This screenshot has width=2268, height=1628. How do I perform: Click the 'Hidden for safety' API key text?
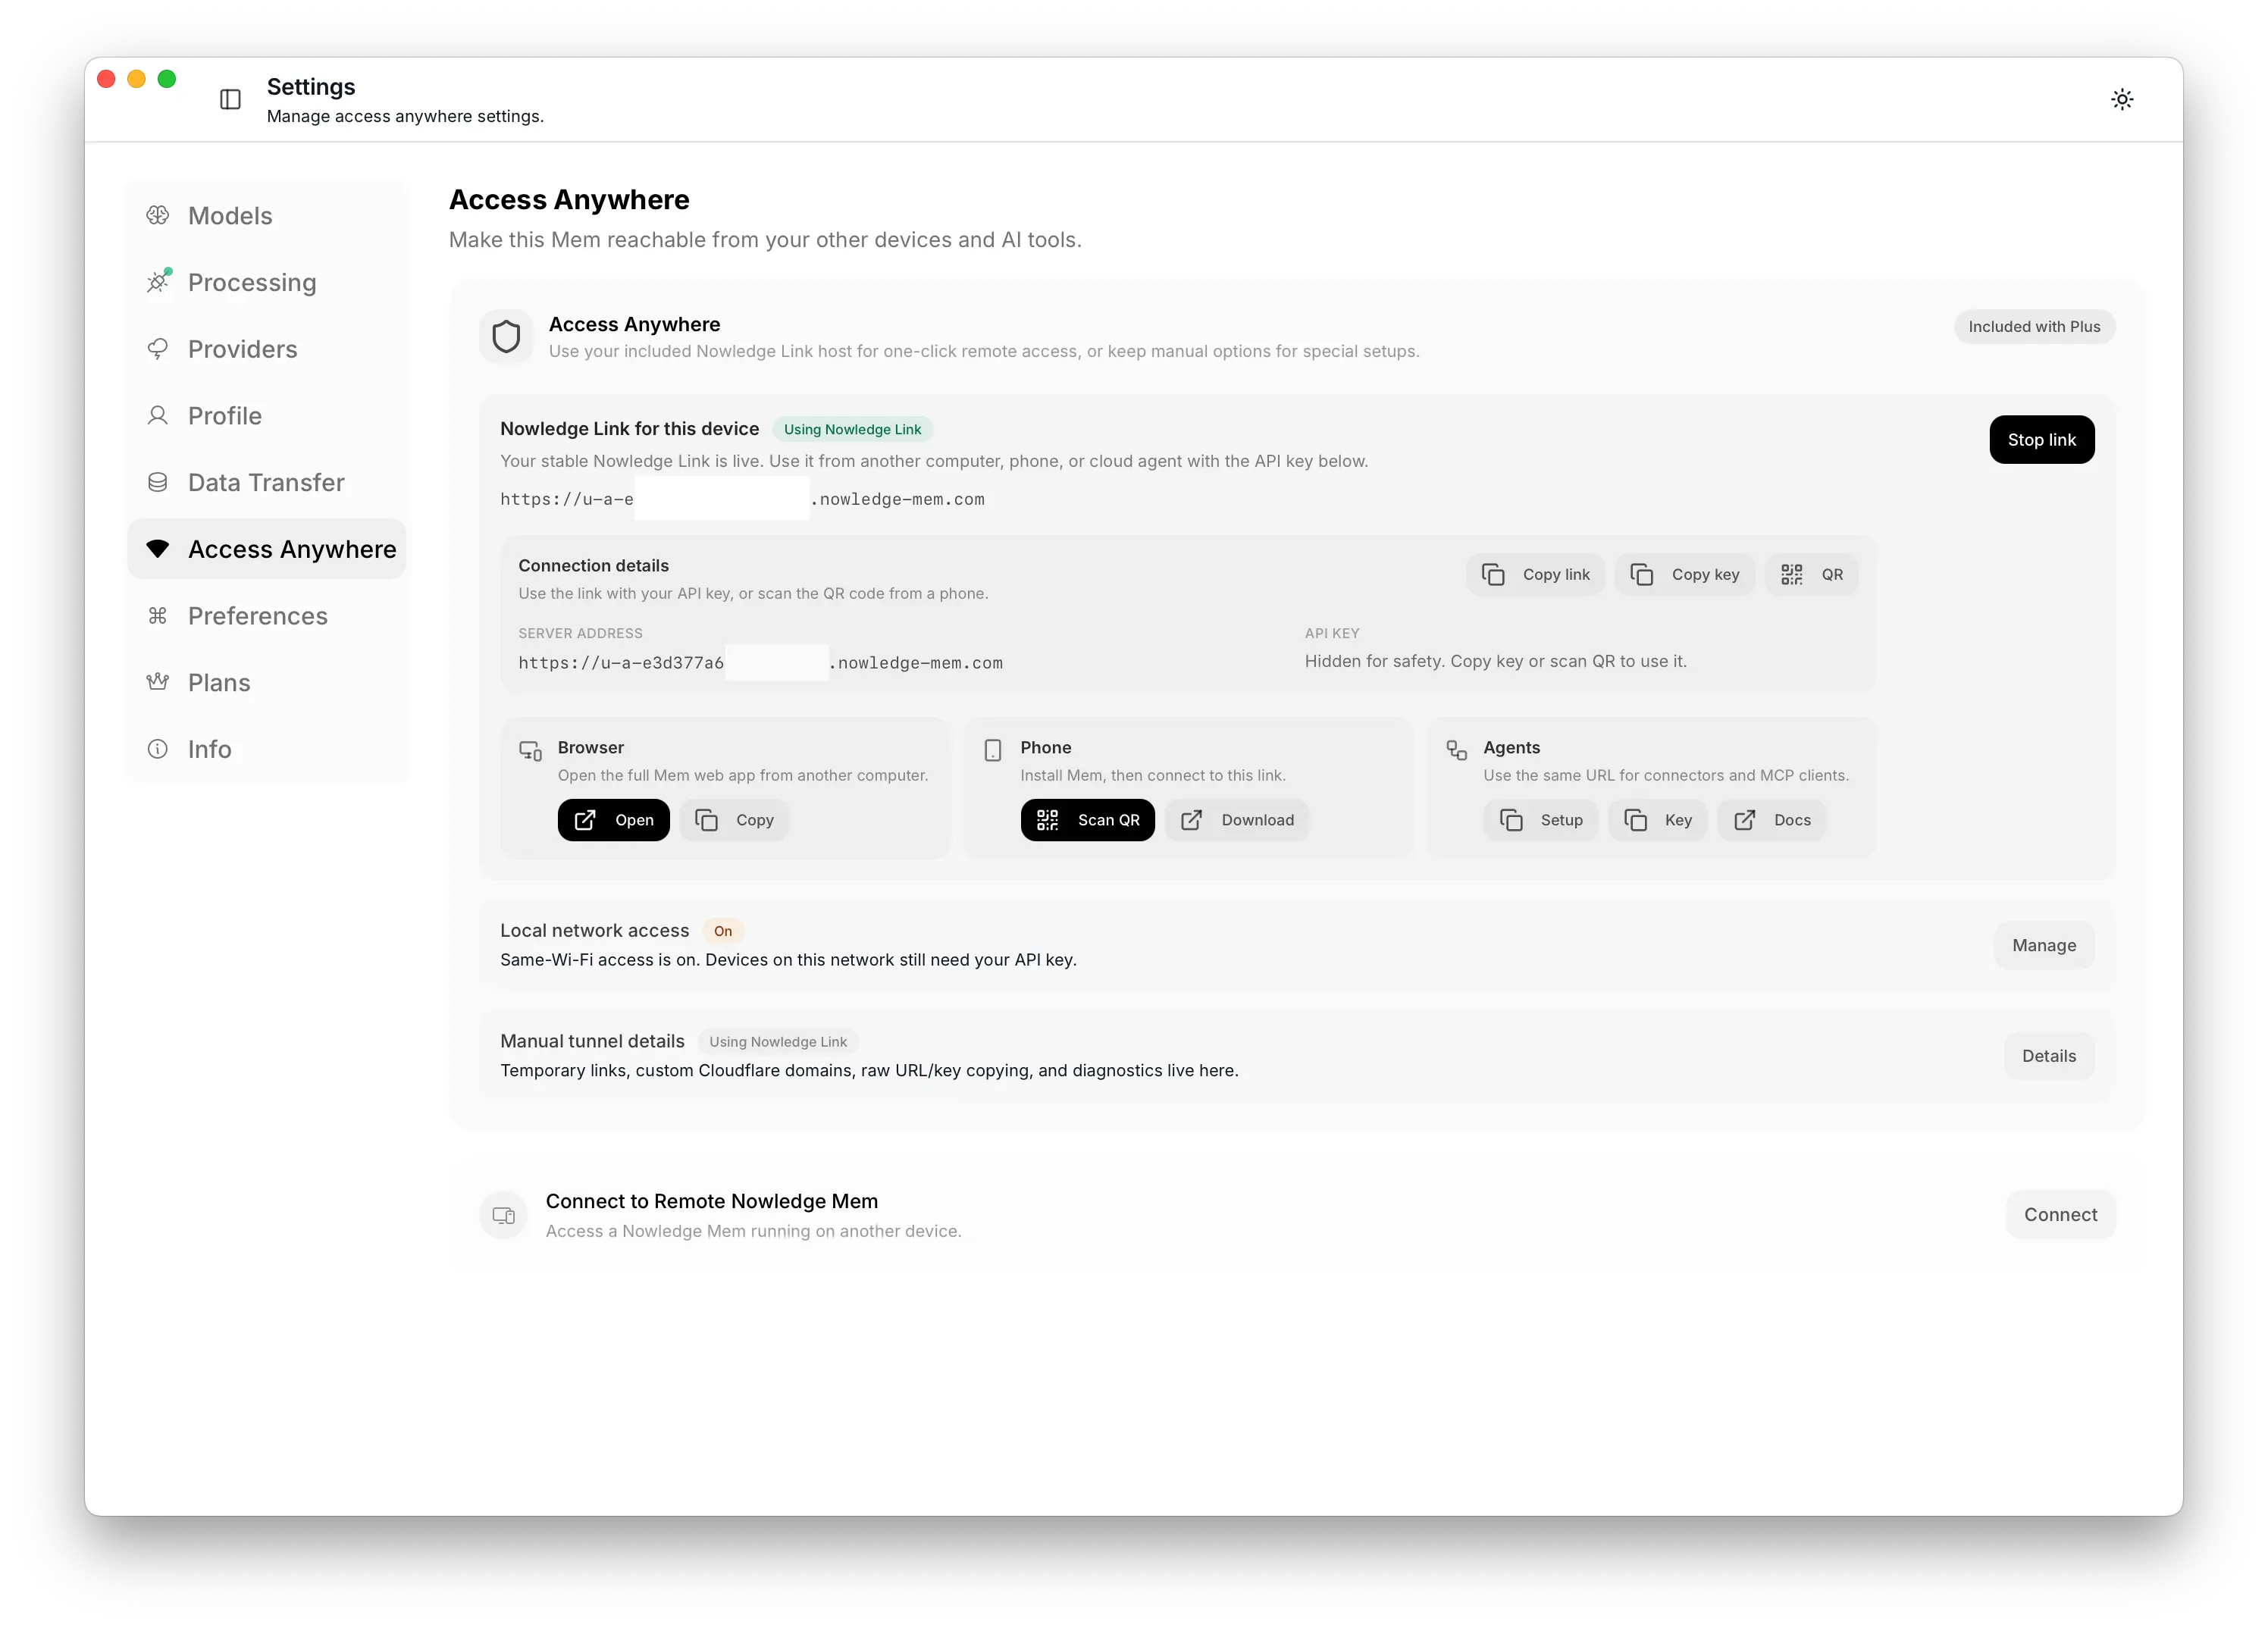(x=1496, y=661)
